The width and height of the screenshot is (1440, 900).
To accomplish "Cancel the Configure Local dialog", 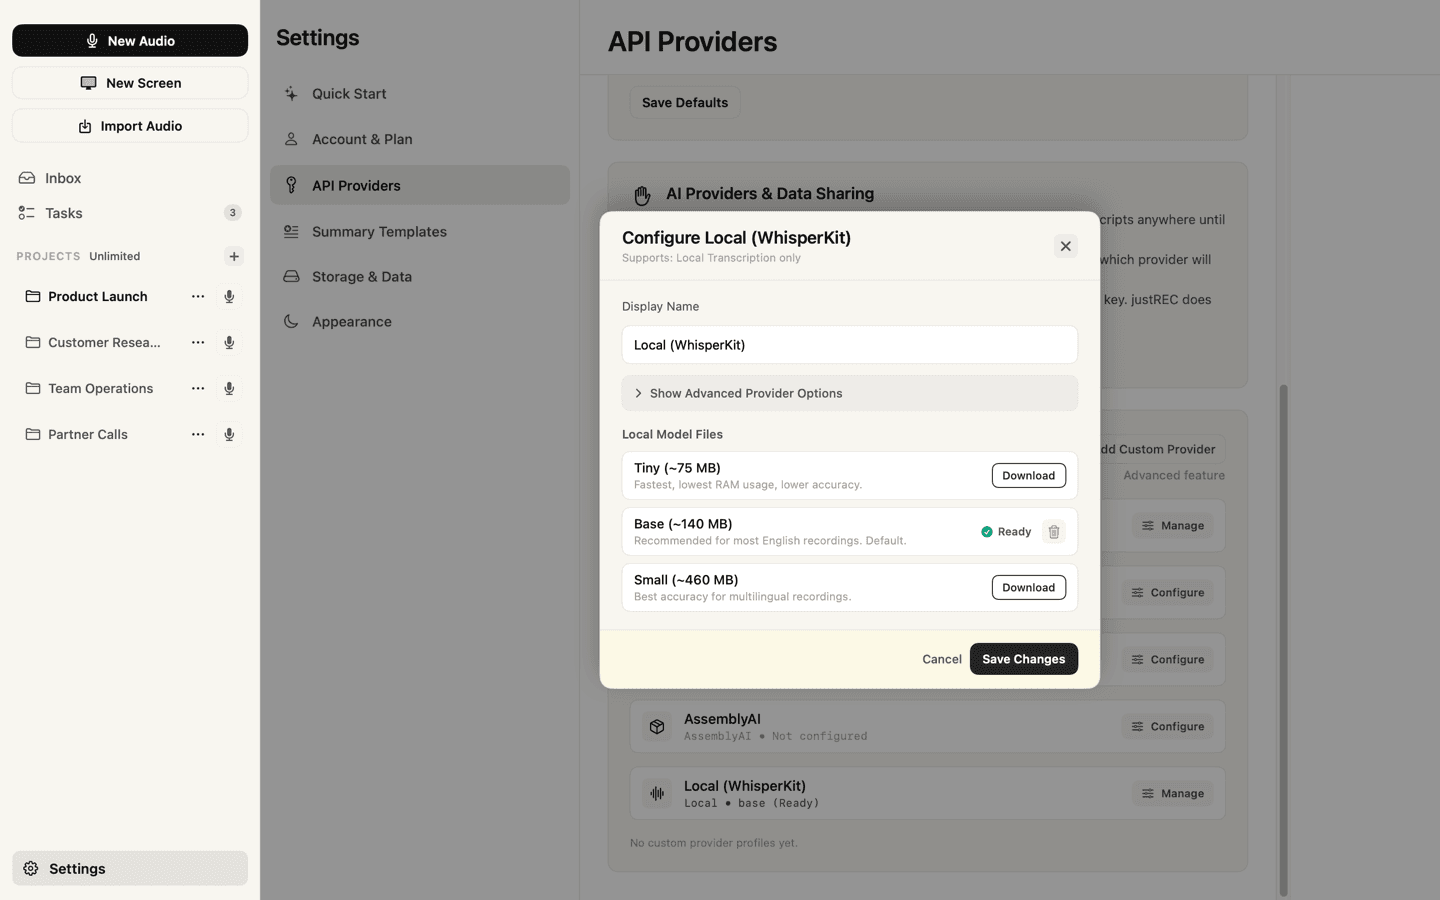I will coord(942,659).
